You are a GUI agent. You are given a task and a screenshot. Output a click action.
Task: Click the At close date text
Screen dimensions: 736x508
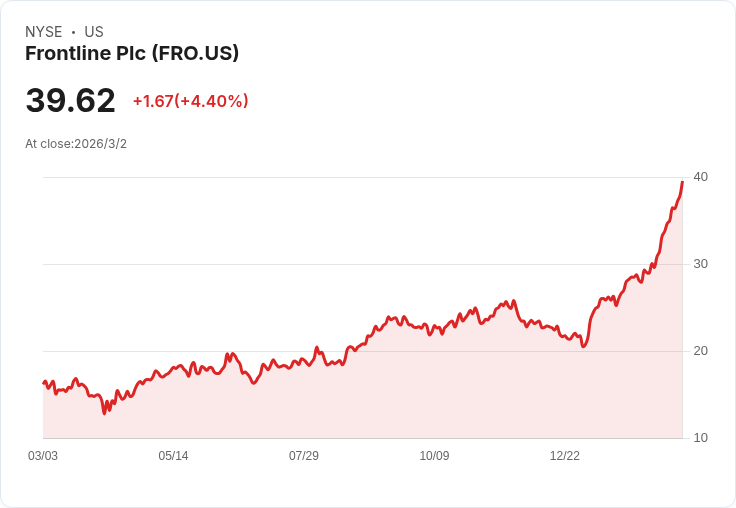(76, 144)
